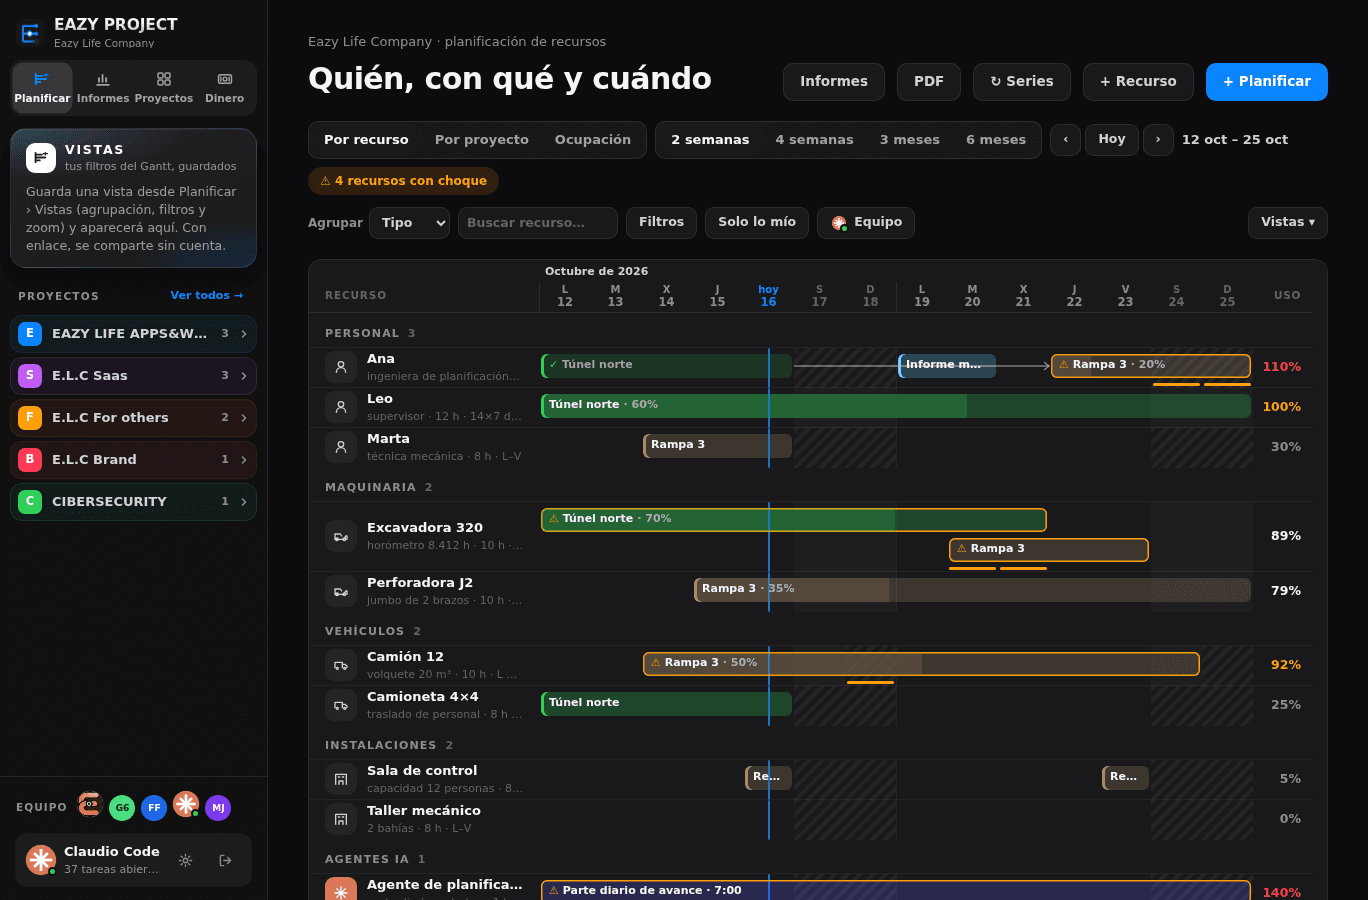Switch to Por proyecto view
This screenshot has height=900, width=1368.
[x=482, y=140]
